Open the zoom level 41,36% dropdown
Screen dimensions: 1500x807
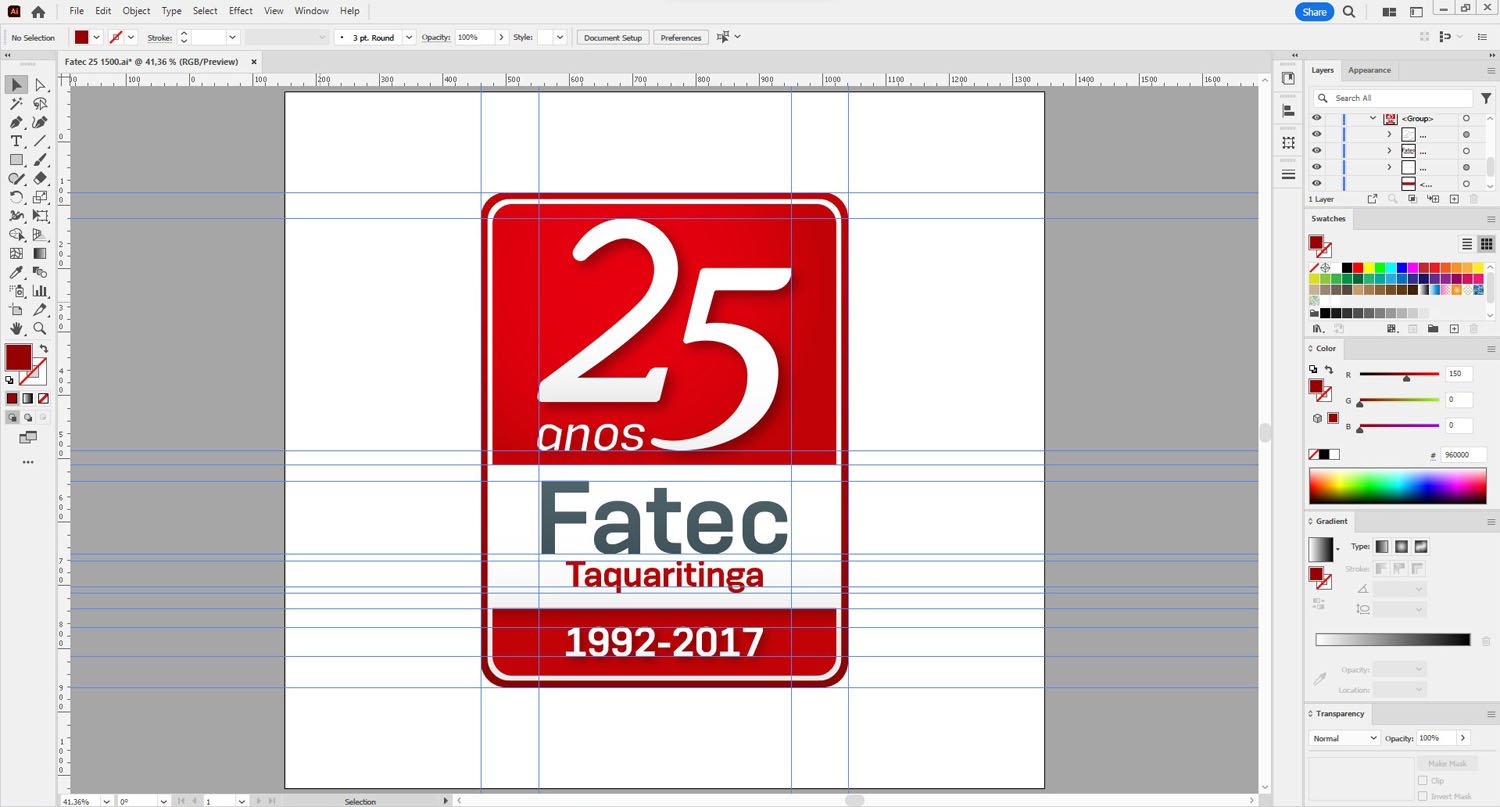pos(105,801)
